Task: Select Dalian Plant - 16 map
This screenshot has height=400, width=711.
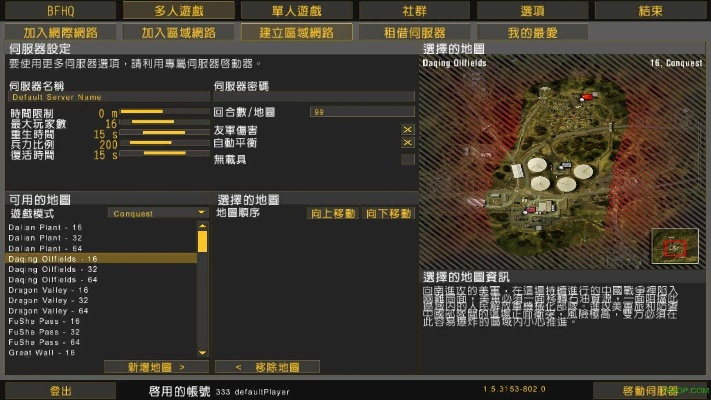Action: click(x=102, y=227)
